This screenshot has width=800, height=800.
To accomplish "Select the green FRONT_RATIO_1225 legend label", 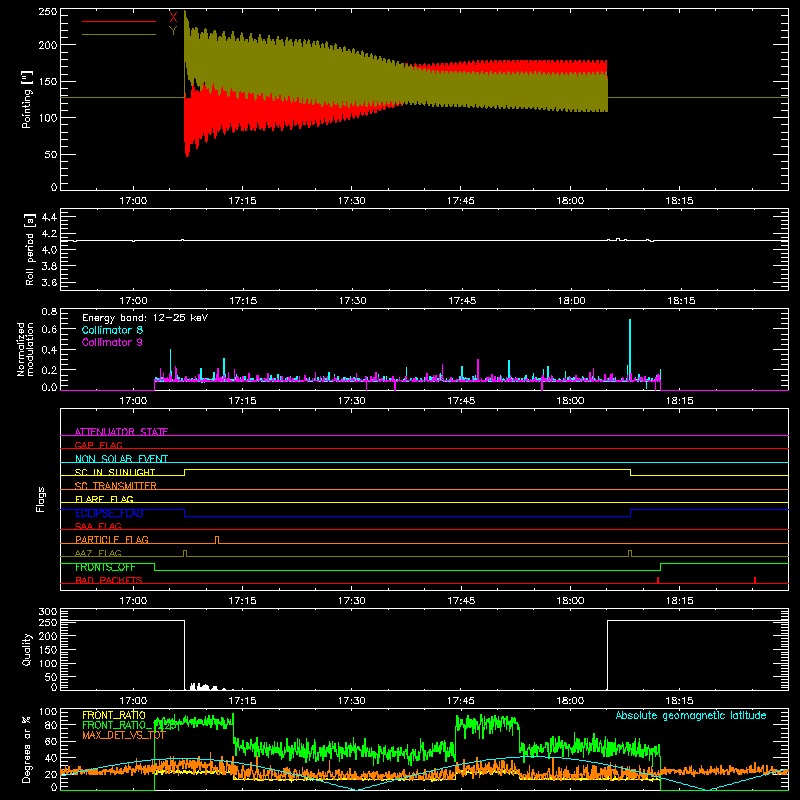I will (130, 725).
